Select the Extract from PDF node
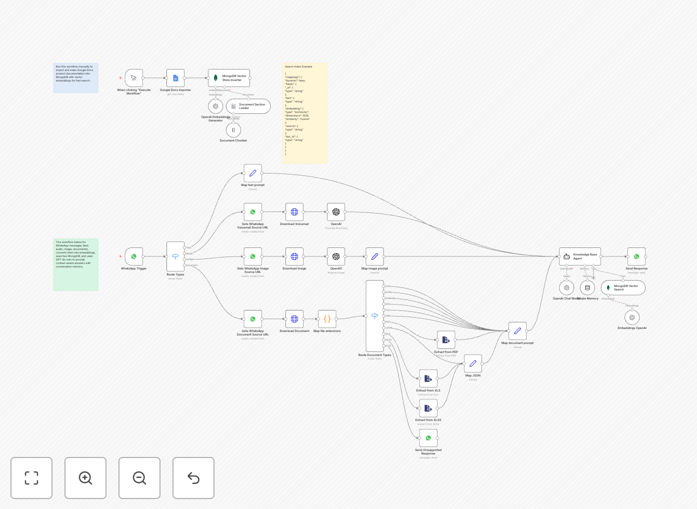 (446, 340)
